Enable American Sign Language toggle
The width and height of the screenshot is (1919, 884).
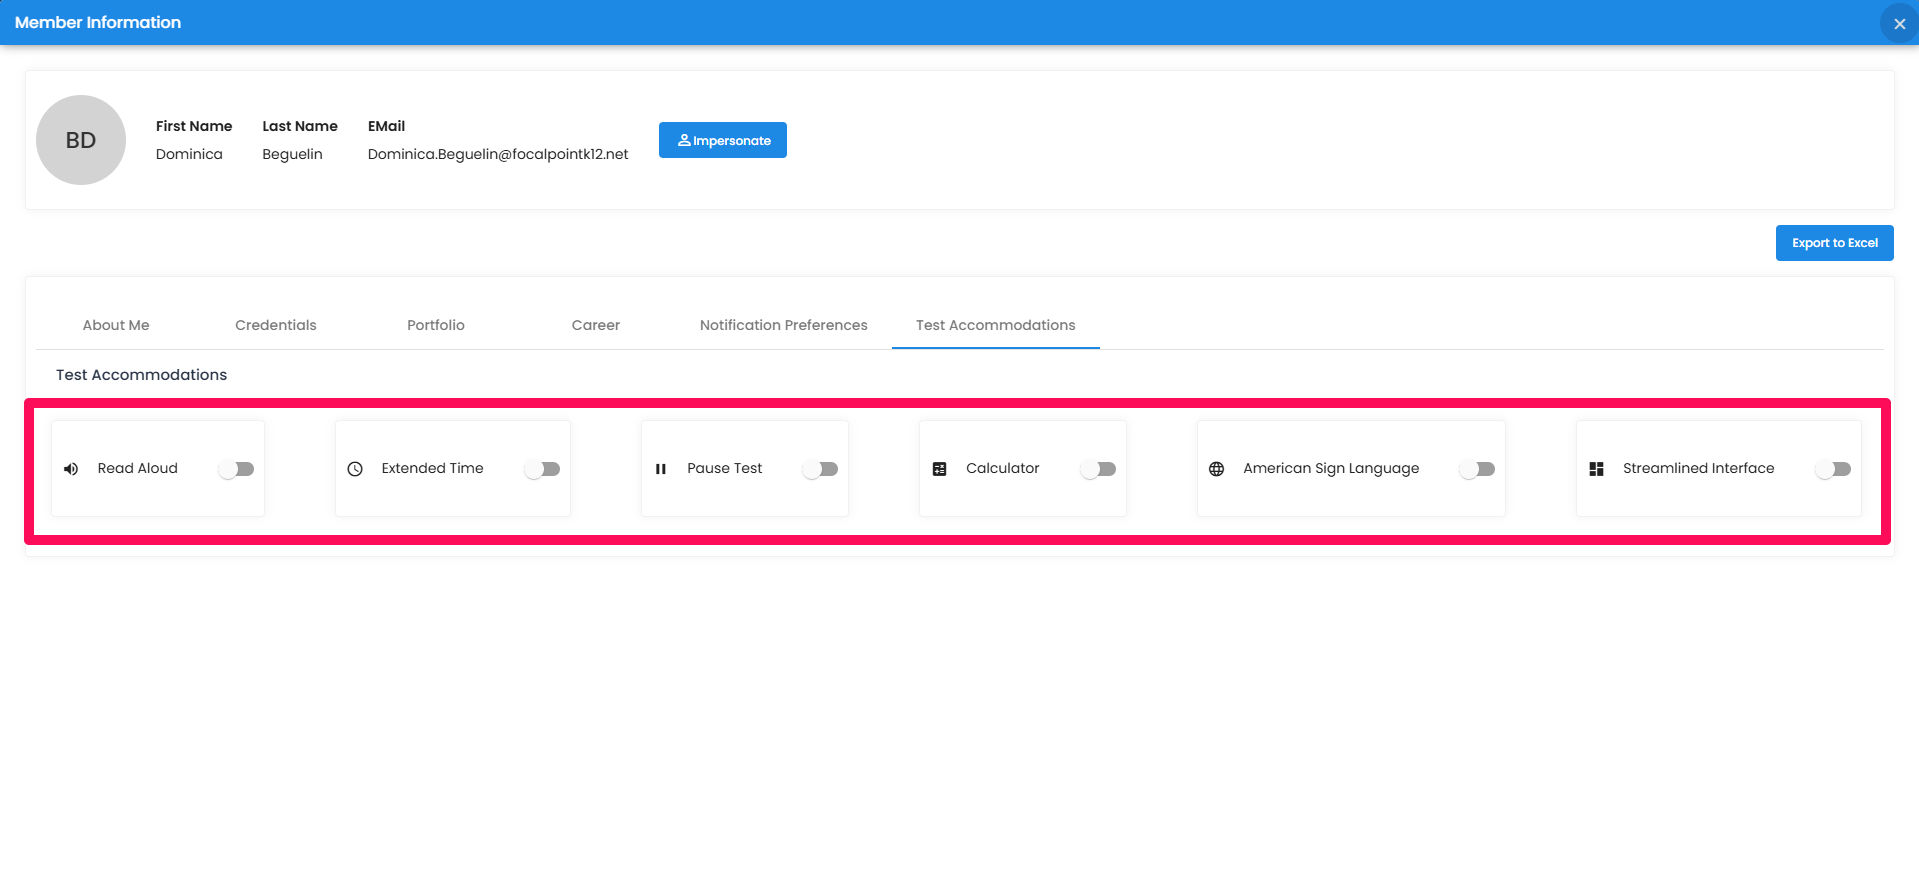pos(1478,469)
